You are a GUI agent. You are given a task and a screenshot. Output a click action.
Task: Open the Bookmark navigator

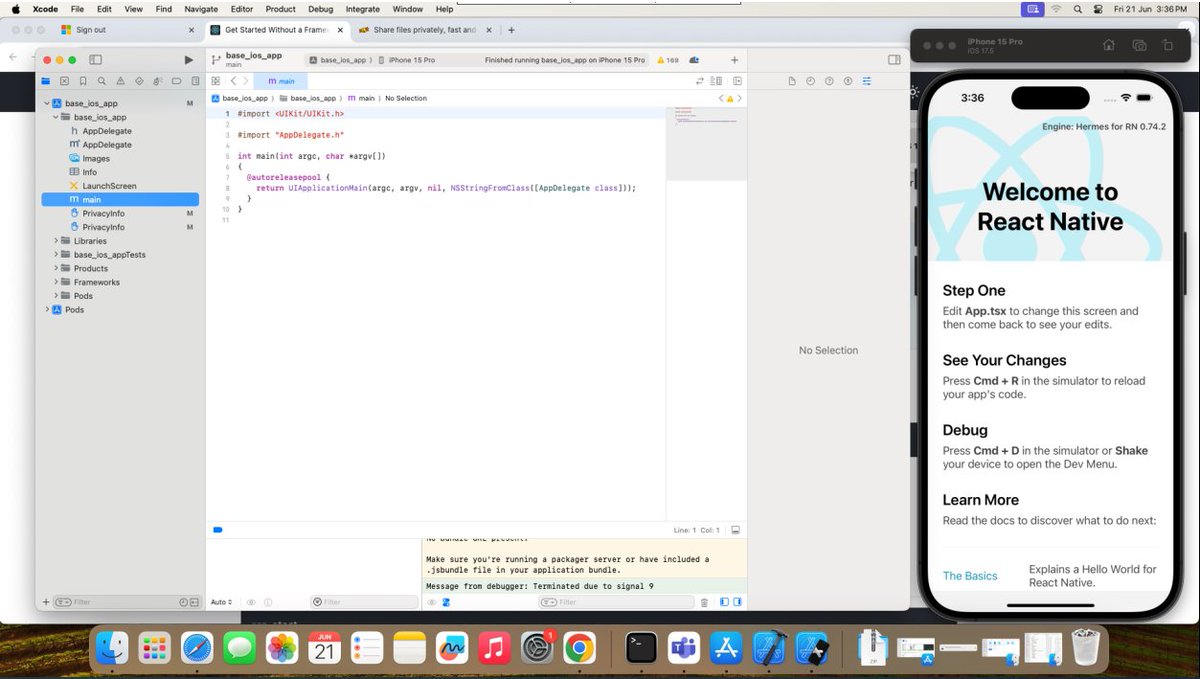point(83,81)
